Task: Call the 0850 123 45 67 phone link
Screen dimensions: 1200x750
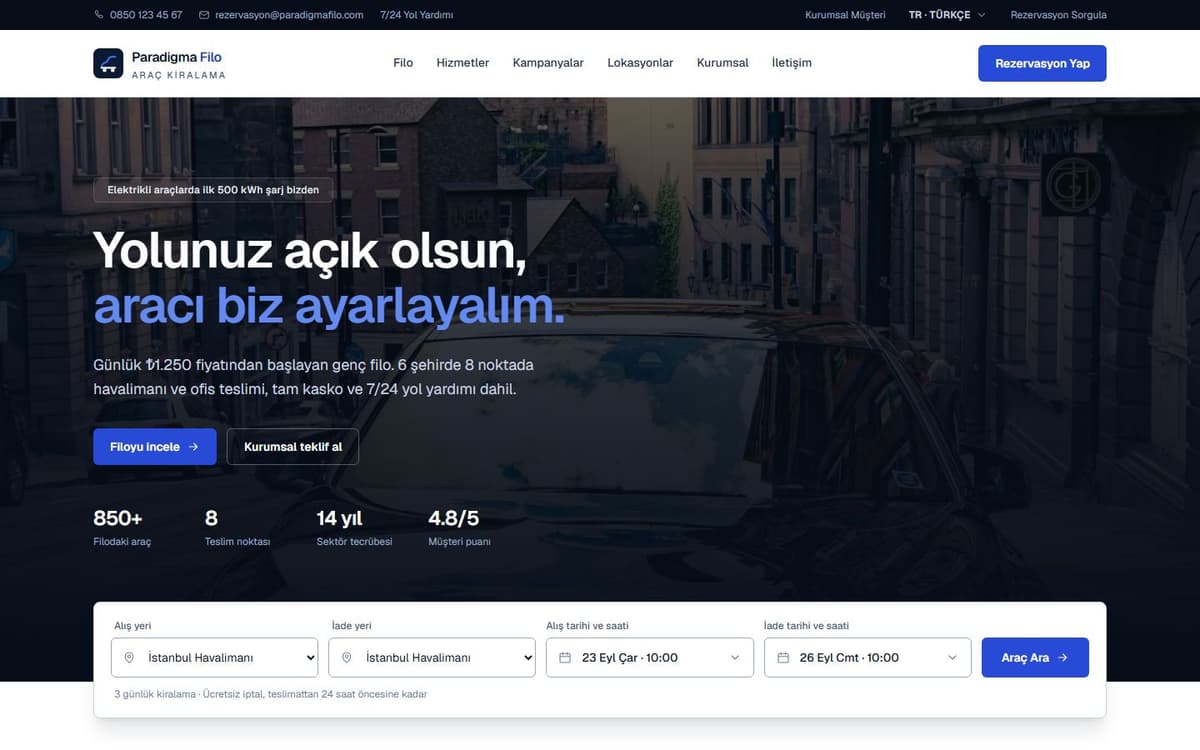Action: click(x=138, y=15)
